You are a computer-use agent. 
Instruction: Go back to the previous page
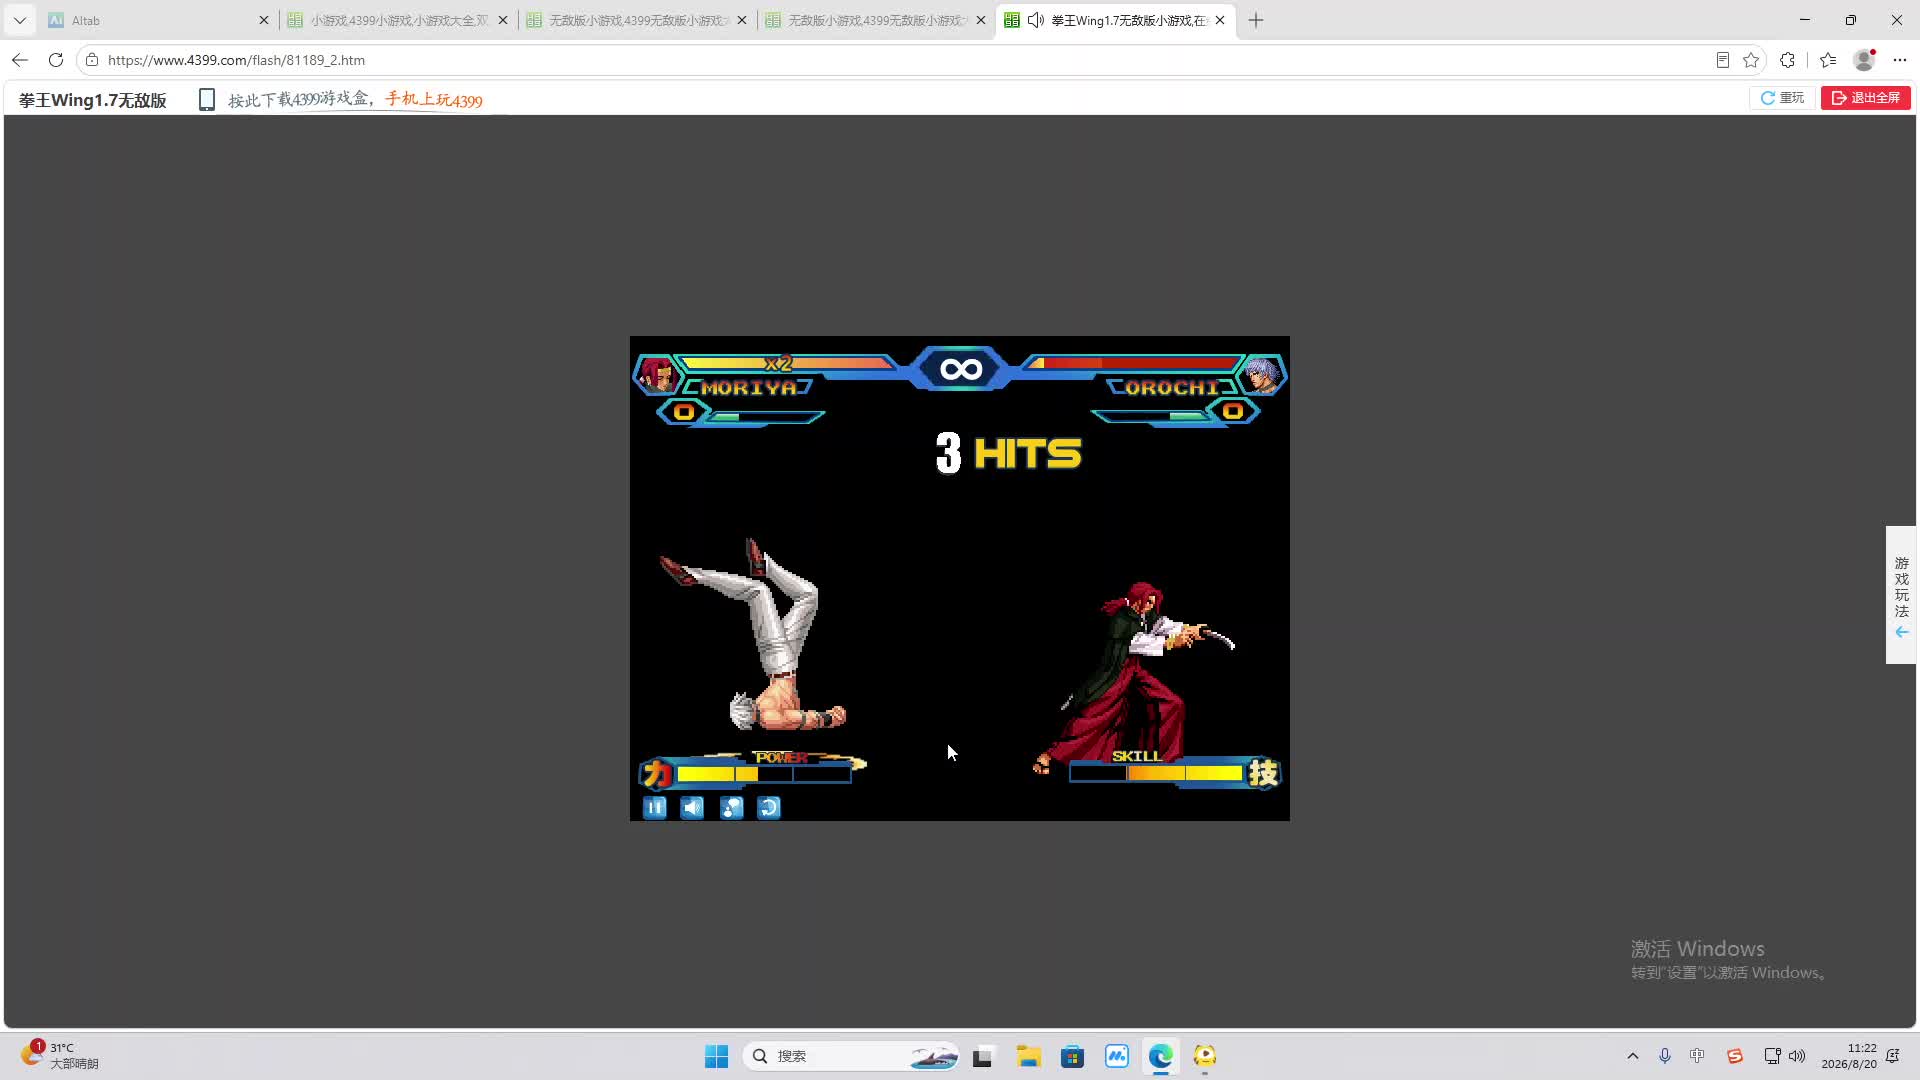click(x=20, y=60)
